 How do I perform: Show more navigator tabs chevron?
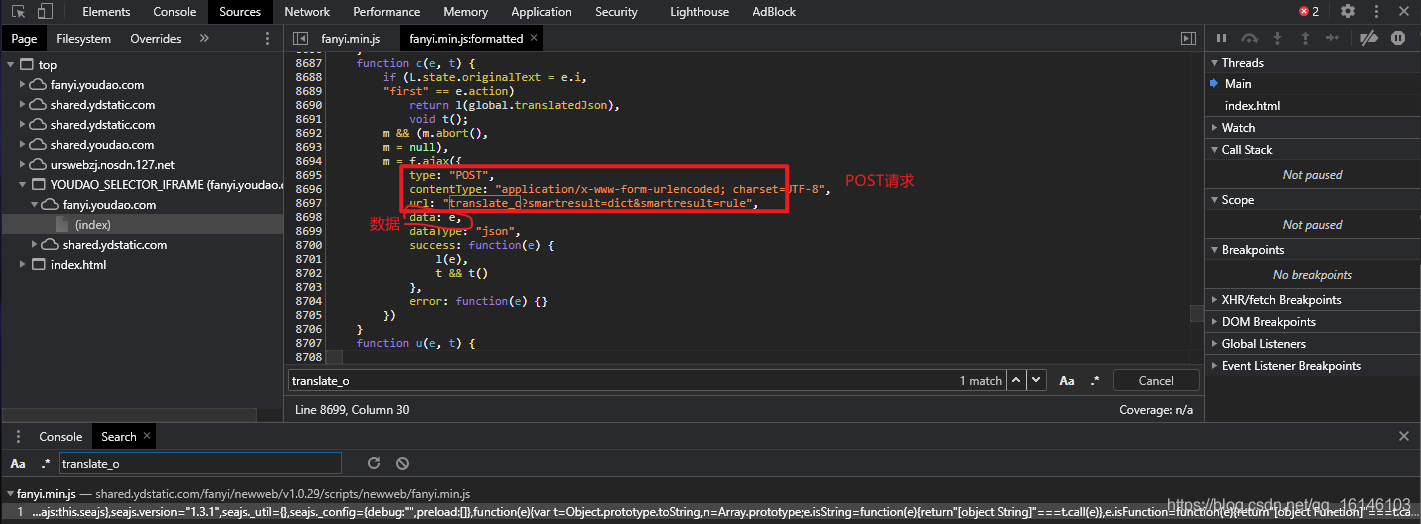click(x=204, y=38)
